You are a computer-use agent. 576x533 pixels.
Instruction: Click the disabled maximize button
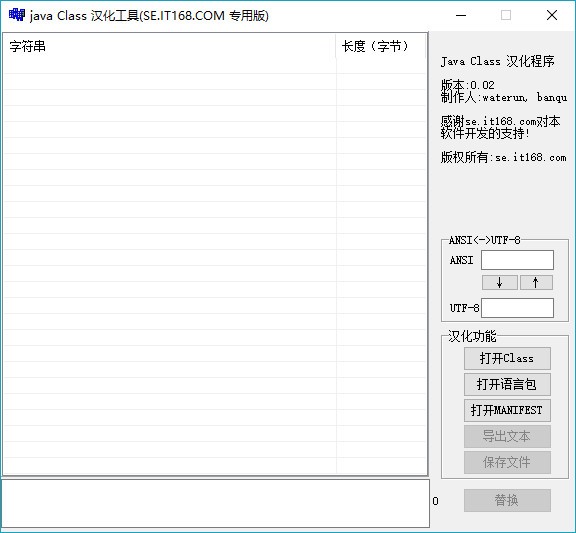pos(506,15)
